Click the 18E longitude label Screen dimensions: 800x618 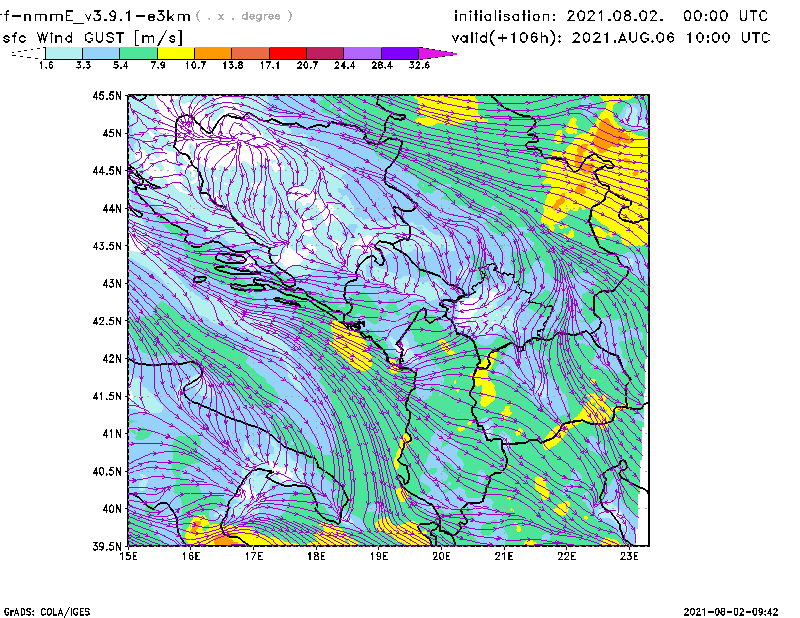[x=316, y=556]
